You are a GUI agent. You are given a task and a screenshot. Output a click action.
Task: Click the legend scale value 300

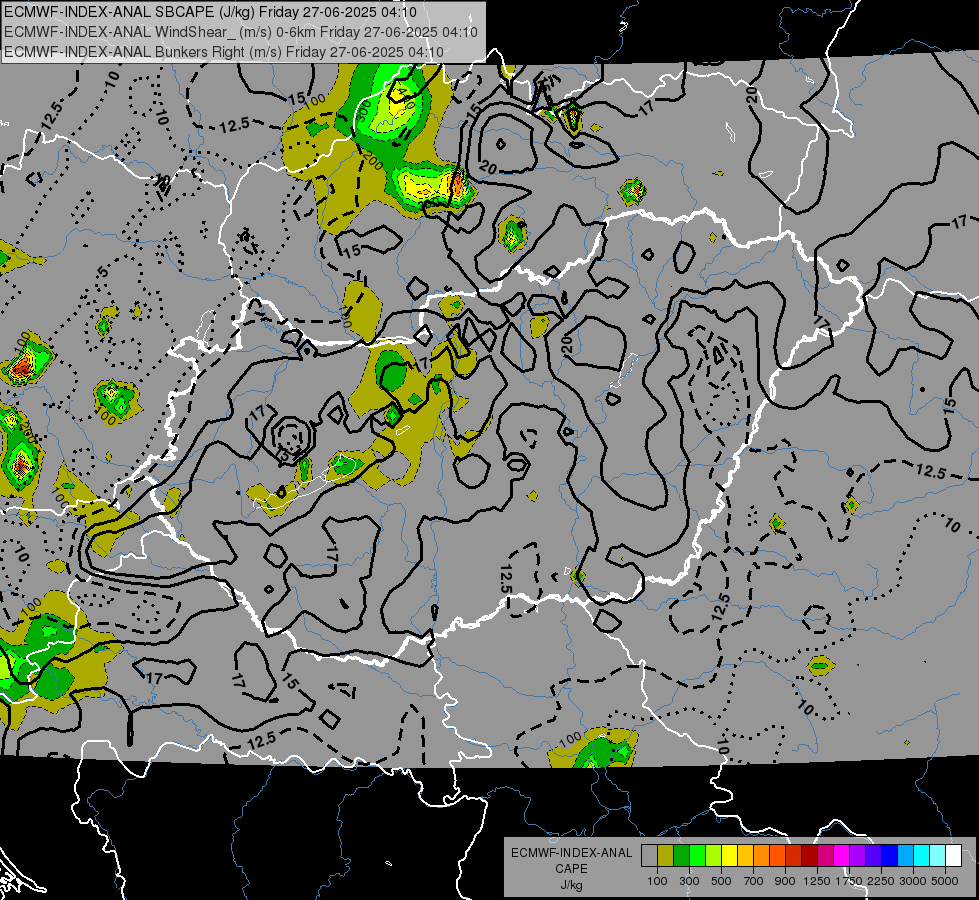[x=689, y=881]
